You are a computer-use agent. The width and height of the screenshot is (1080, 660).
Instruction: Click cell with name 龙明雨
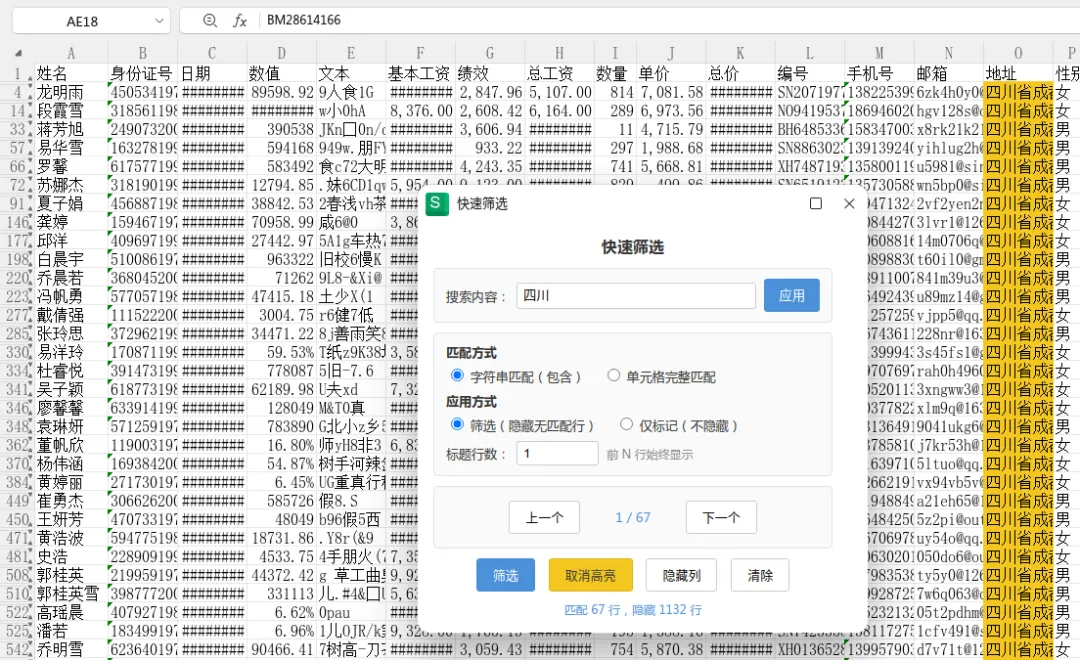tap(70, 92)
